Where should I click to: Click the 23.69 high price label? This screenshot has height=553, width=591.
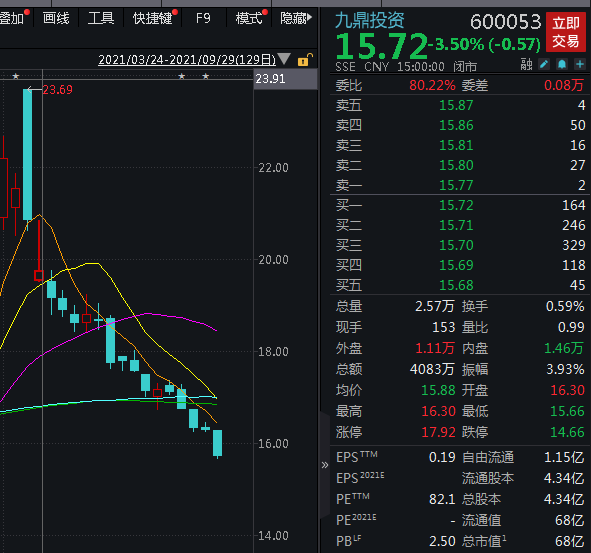click(x=57, y=90)
